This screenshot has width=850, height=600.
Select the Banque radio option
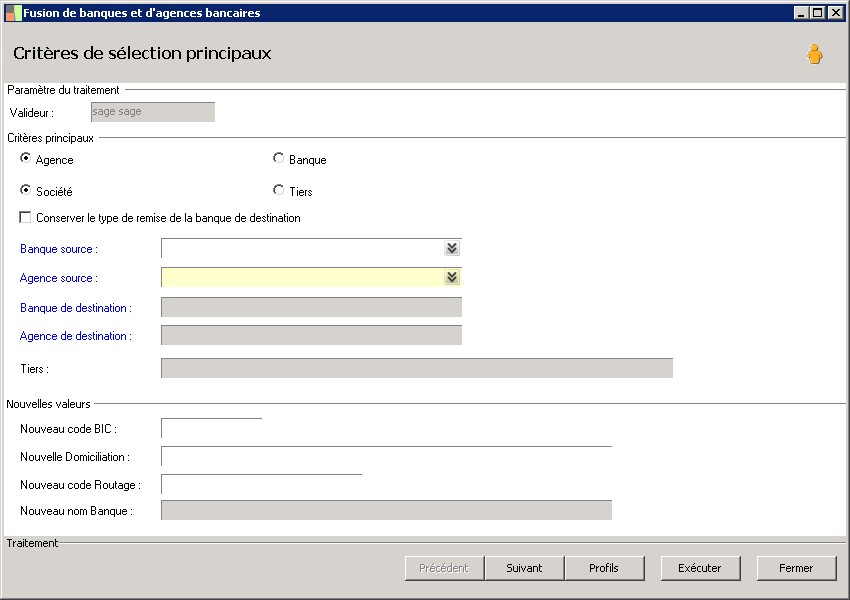(x=279, y=159)
